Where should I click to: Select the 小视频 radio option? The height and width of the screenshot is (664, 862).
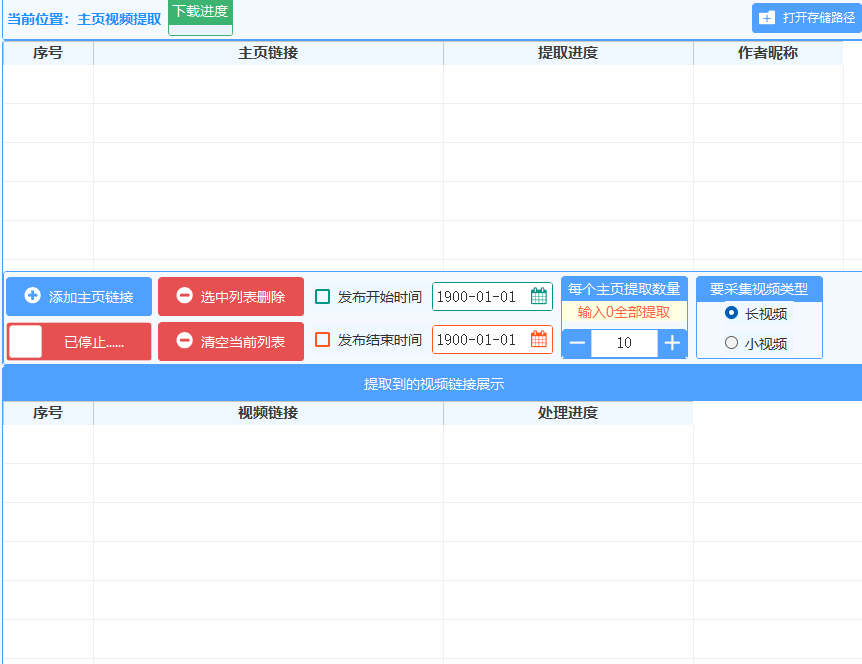[x=731, y=343]
